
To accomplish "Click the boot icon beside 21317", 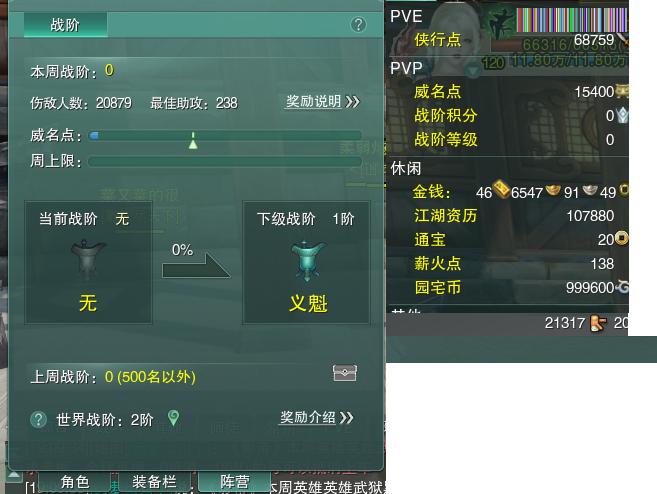I will 598,323.
